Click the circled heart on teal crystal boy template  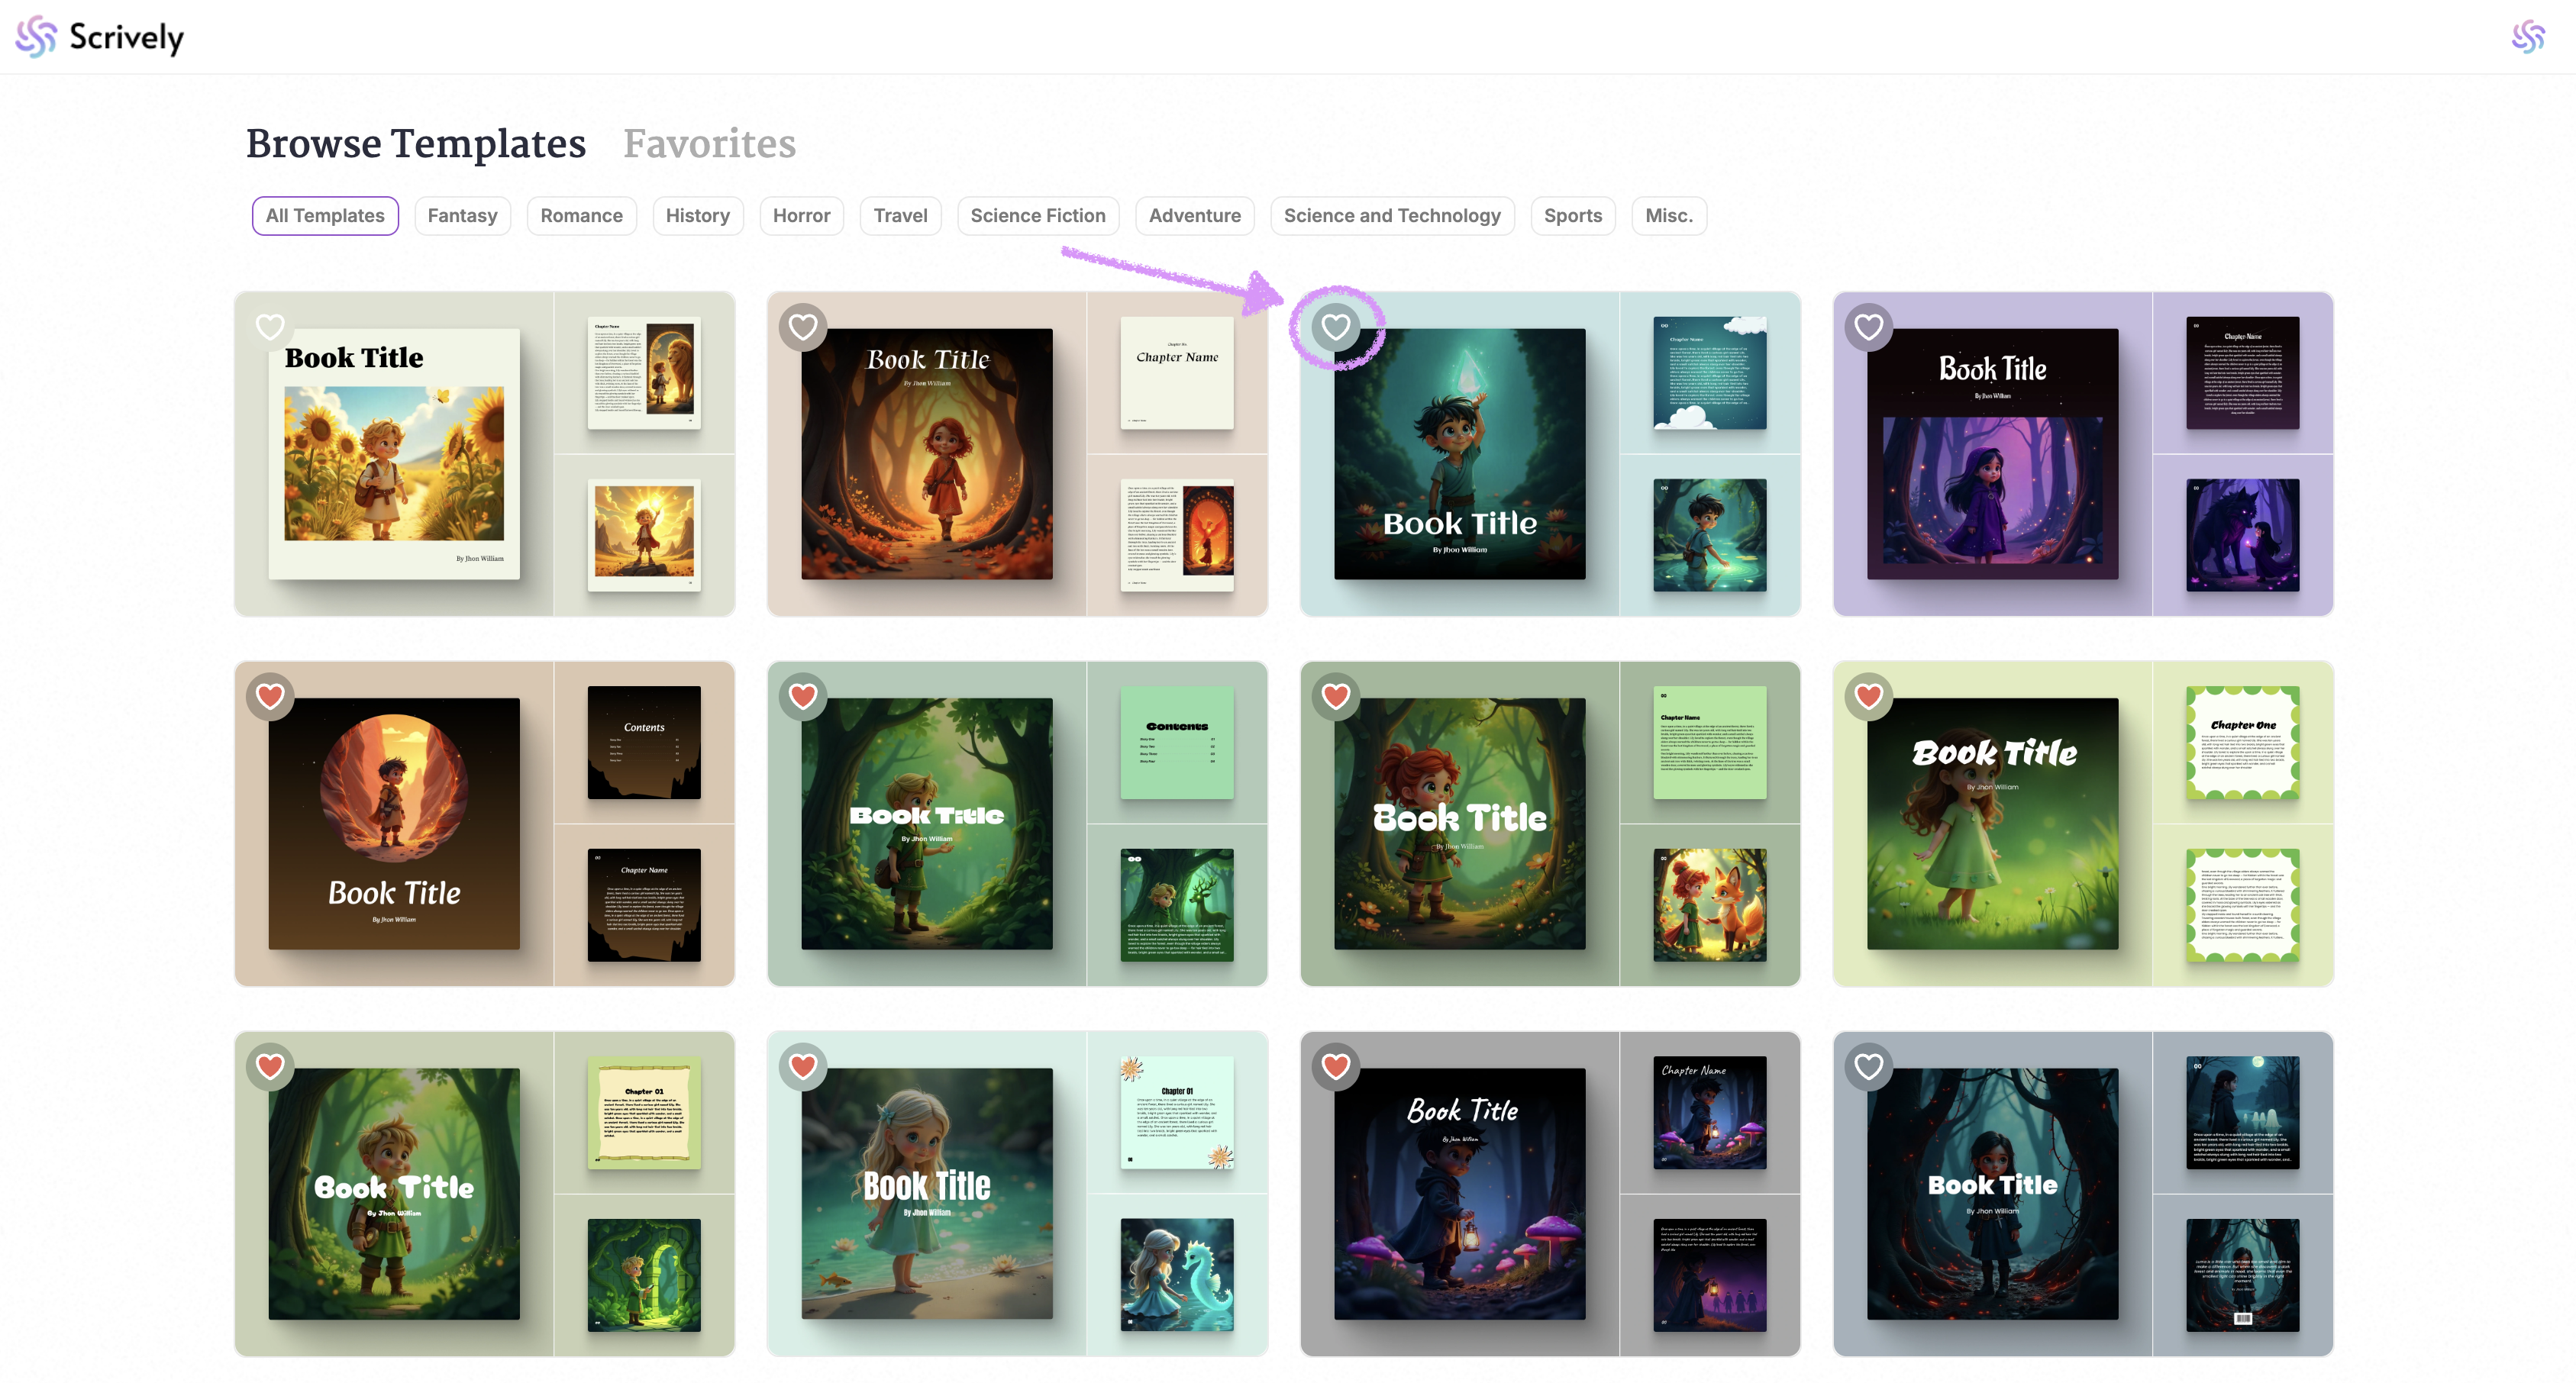1336,327
